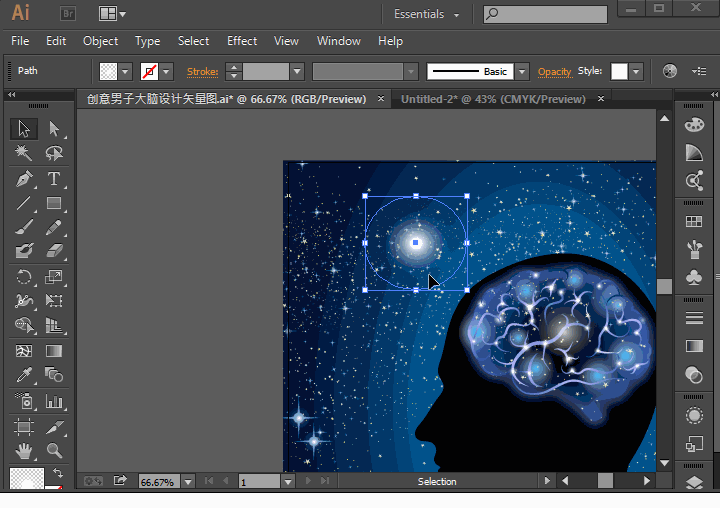720x508 pixels.
Task: Select the Hand tool
Action: tap(24, 451)
